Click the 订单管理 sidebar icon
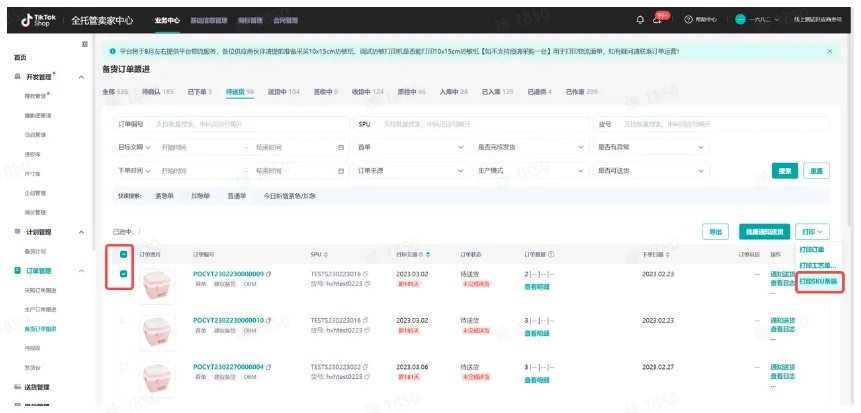This screenshot has height=413, width=861. (18, 271)
